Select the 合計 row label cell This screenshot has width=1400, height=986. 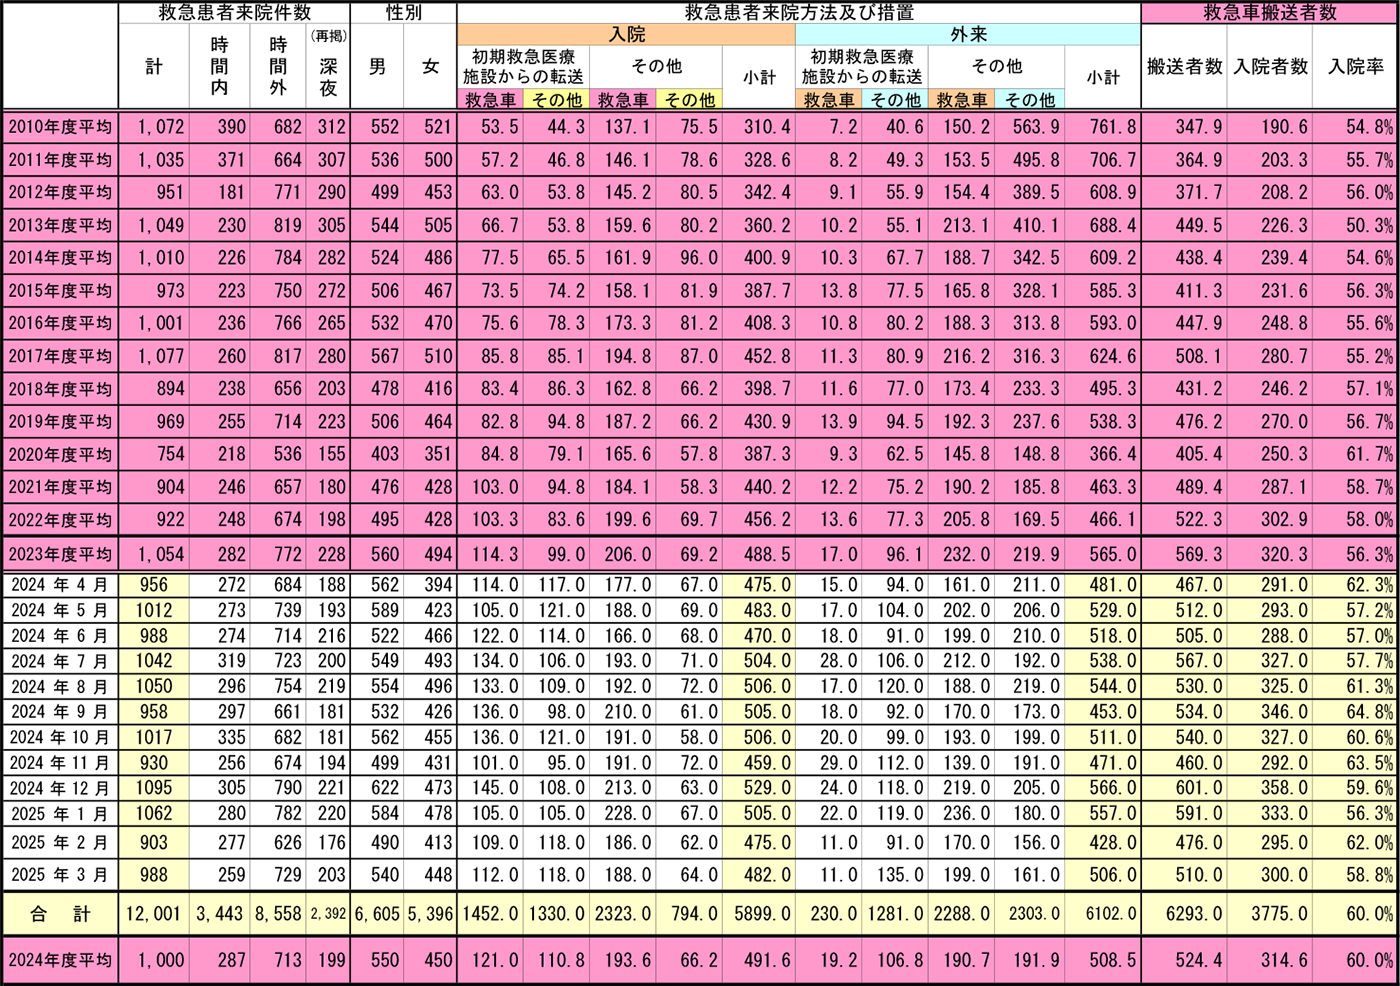coord(60,914)
